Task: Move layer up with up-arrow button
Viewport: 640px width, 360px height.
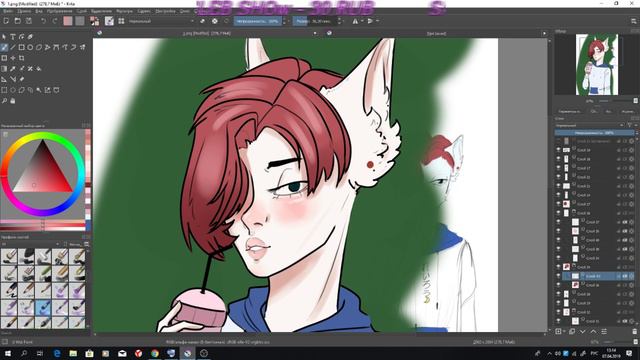Action: 593,331
